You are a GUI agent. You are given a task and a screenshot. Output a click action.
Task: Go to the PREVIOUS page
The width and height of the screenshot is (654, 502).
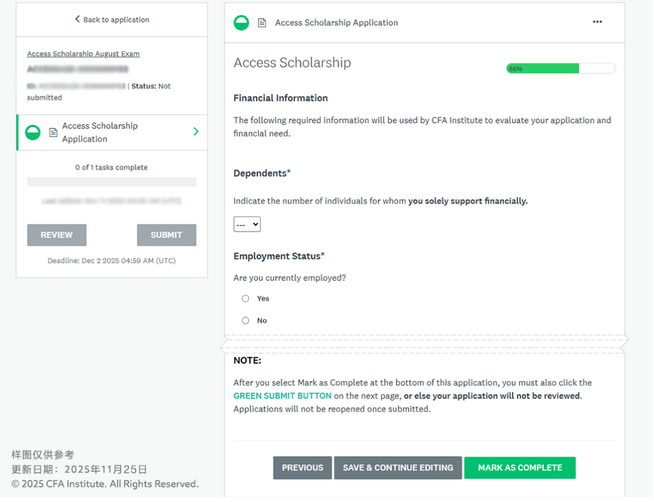coord(302,467)
